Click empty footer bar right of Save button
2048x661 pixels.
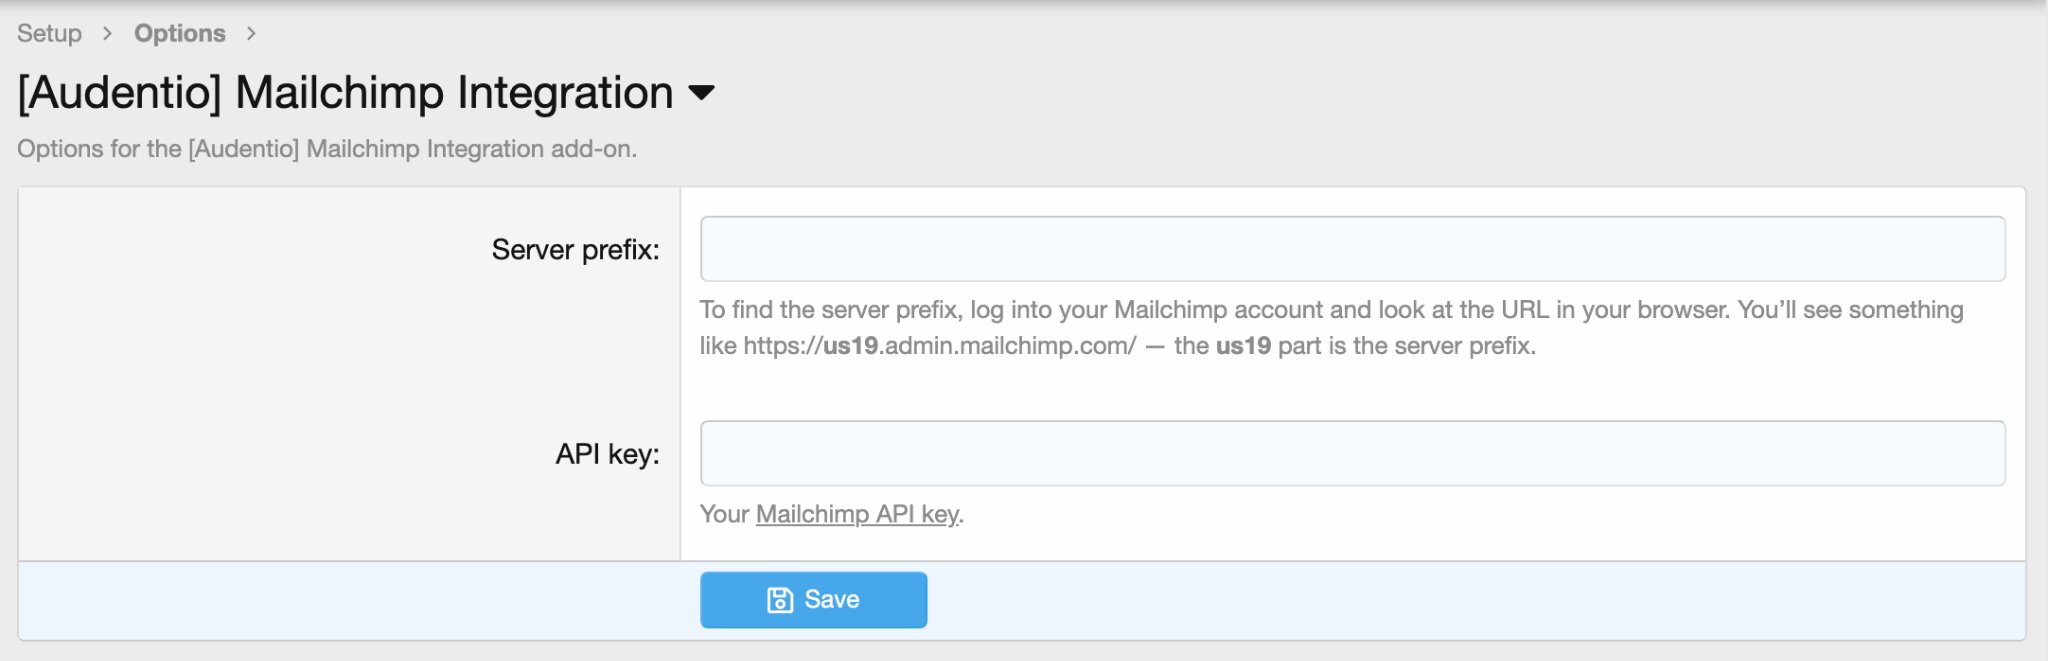(x=1450, y=600)
